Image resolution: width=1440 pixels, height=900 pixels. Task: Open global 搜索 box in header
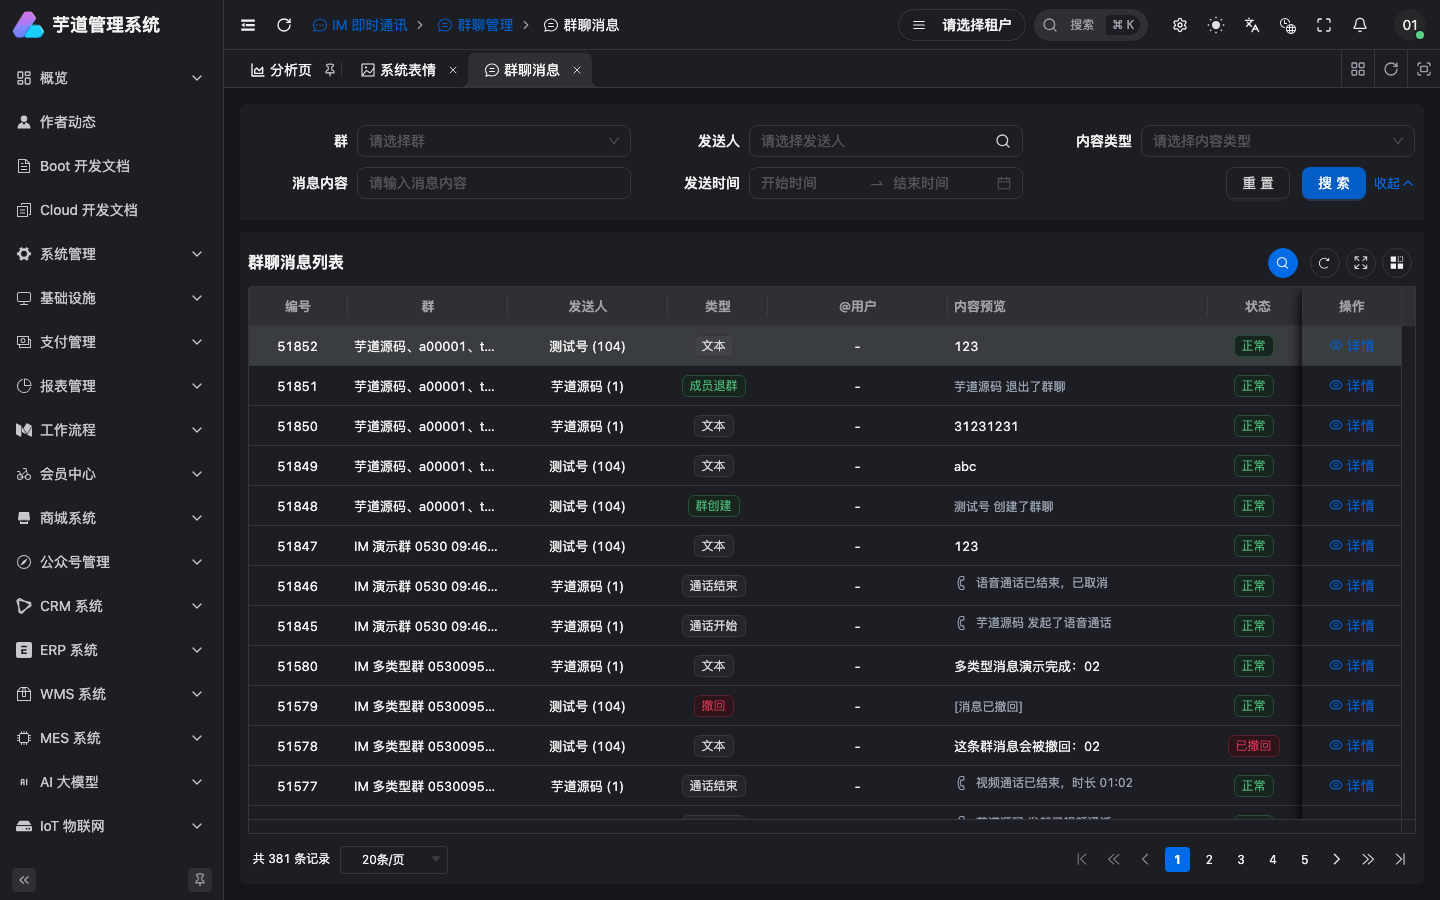pyautogui.click(x=1091, y=25)
